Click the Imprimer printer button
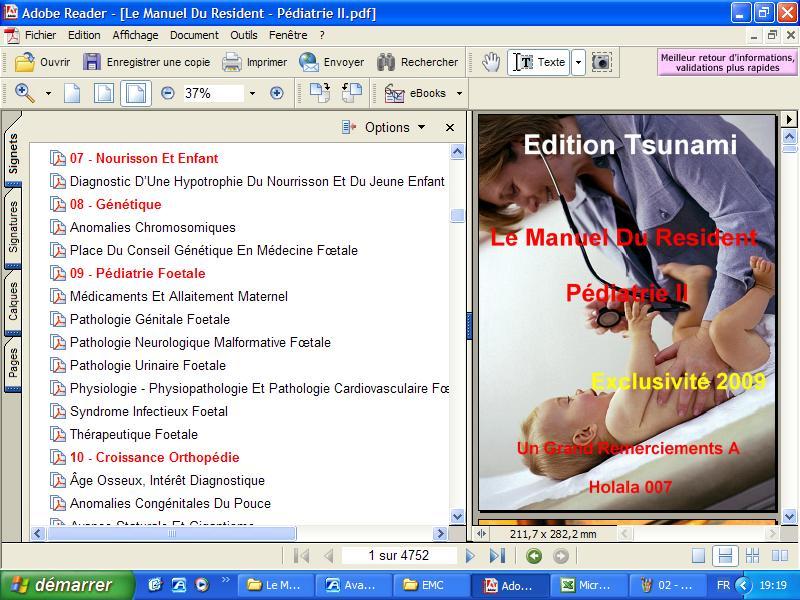 254,62
